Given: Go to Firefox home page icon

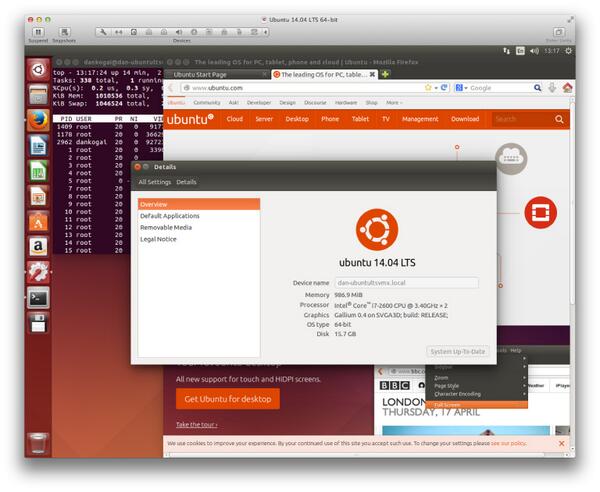Looking at the screenshot, I should click(x=567, y=88).
